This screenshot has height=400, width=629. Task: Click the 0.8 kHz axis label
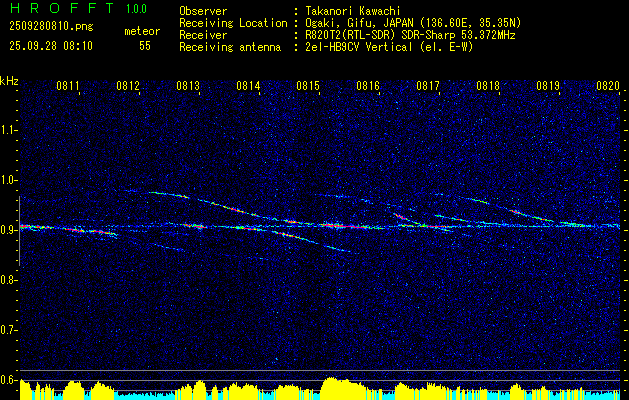8,280
